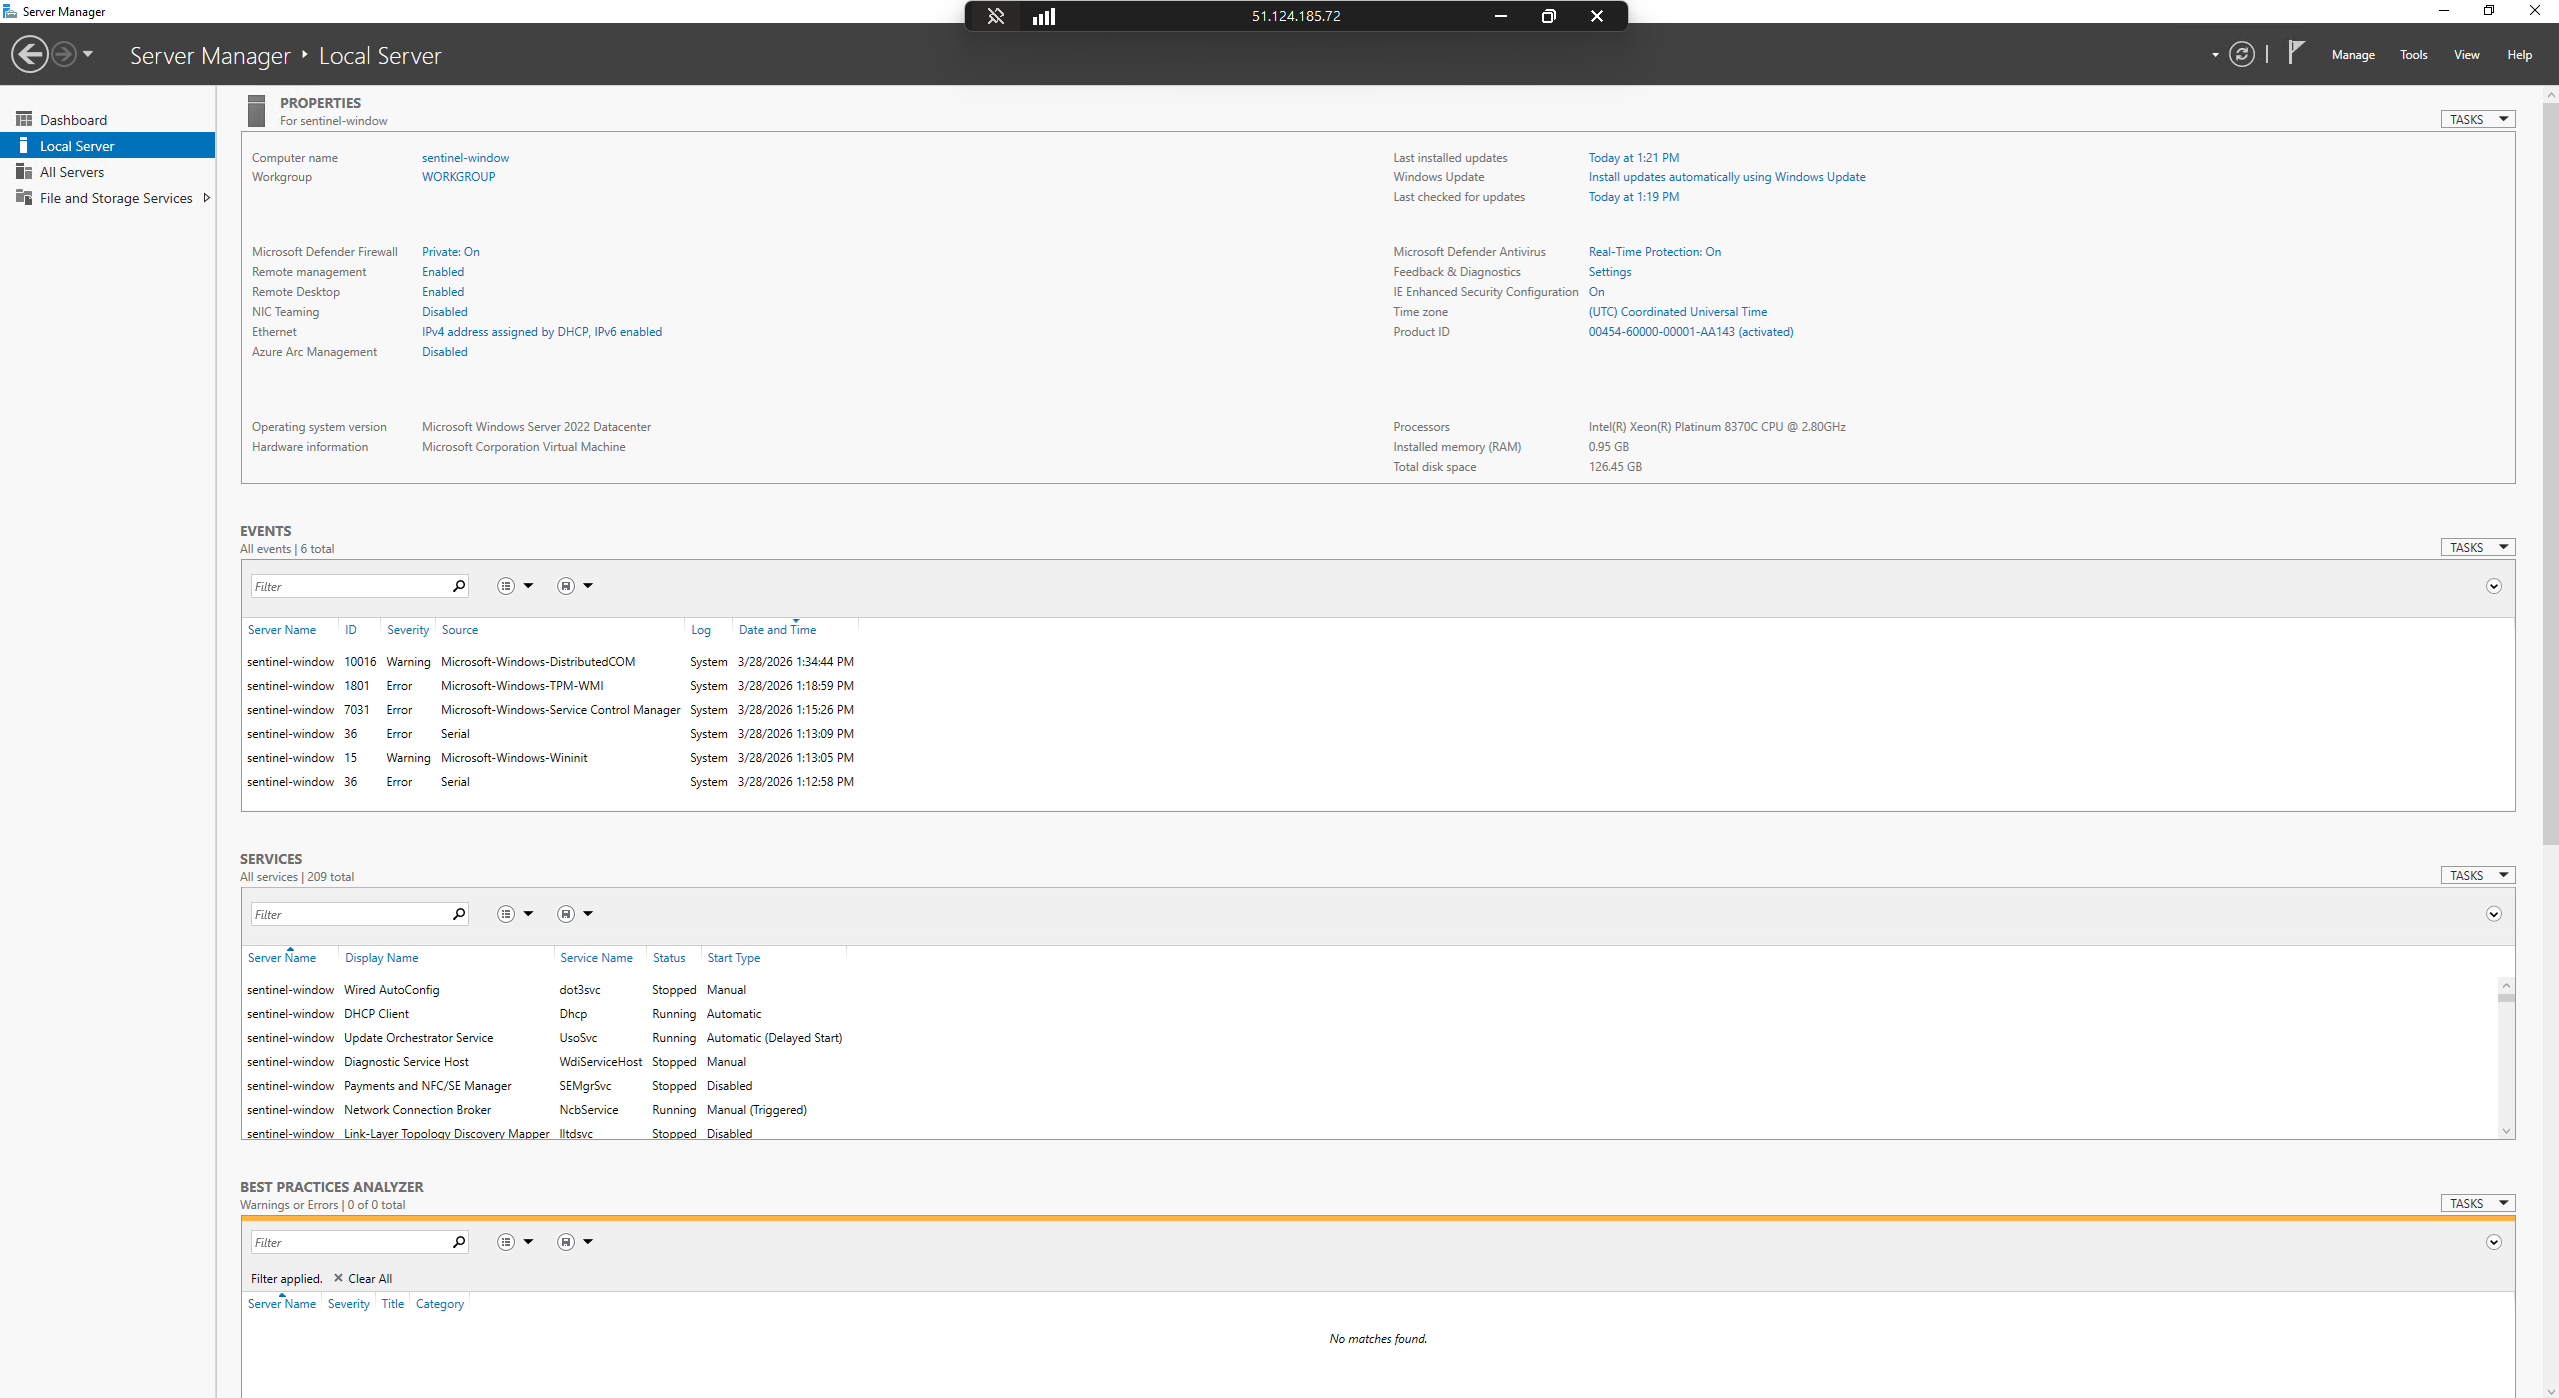Viewport: 2559px width, 1398px height.
Task: Open Events criteria list icon
Action: pos(506,586)
